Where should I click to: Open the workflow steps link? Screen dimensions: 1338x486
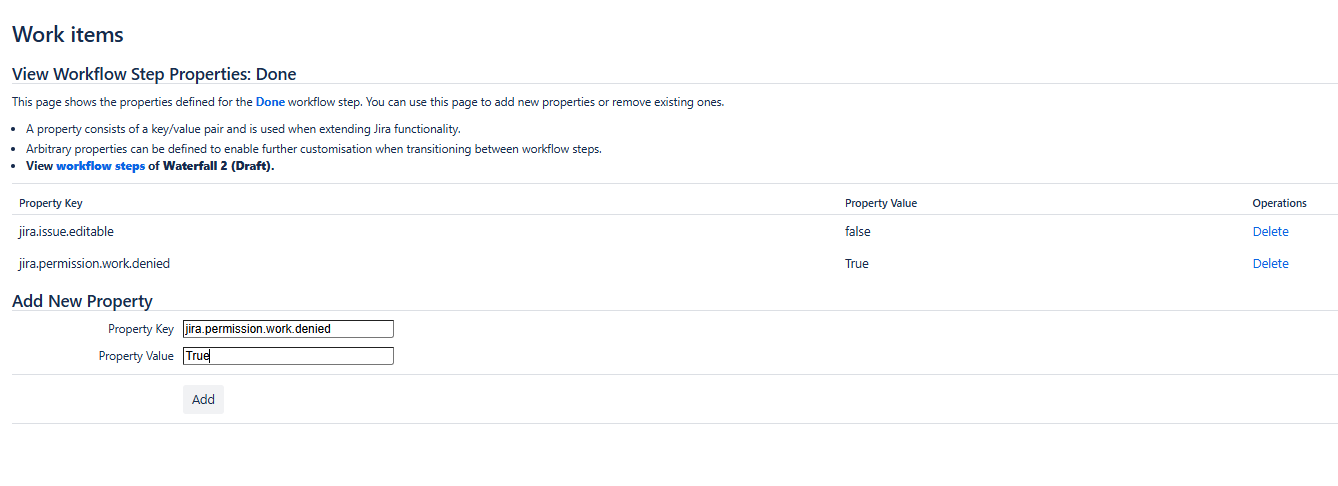100,166
